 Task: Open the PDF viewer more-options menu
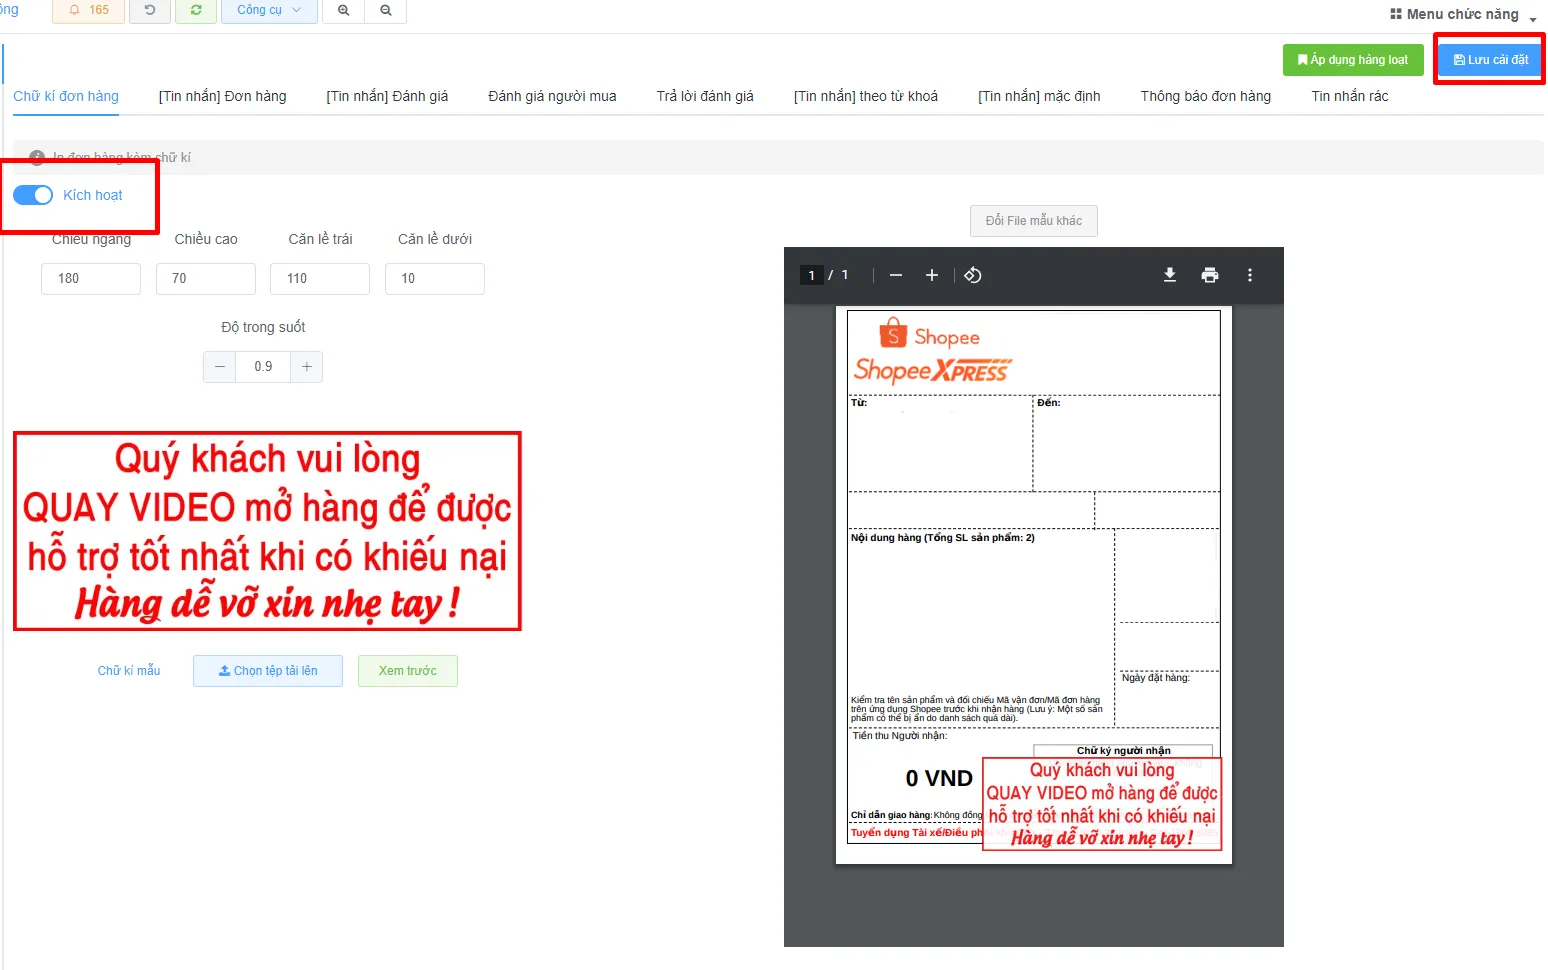[1250, 275]
